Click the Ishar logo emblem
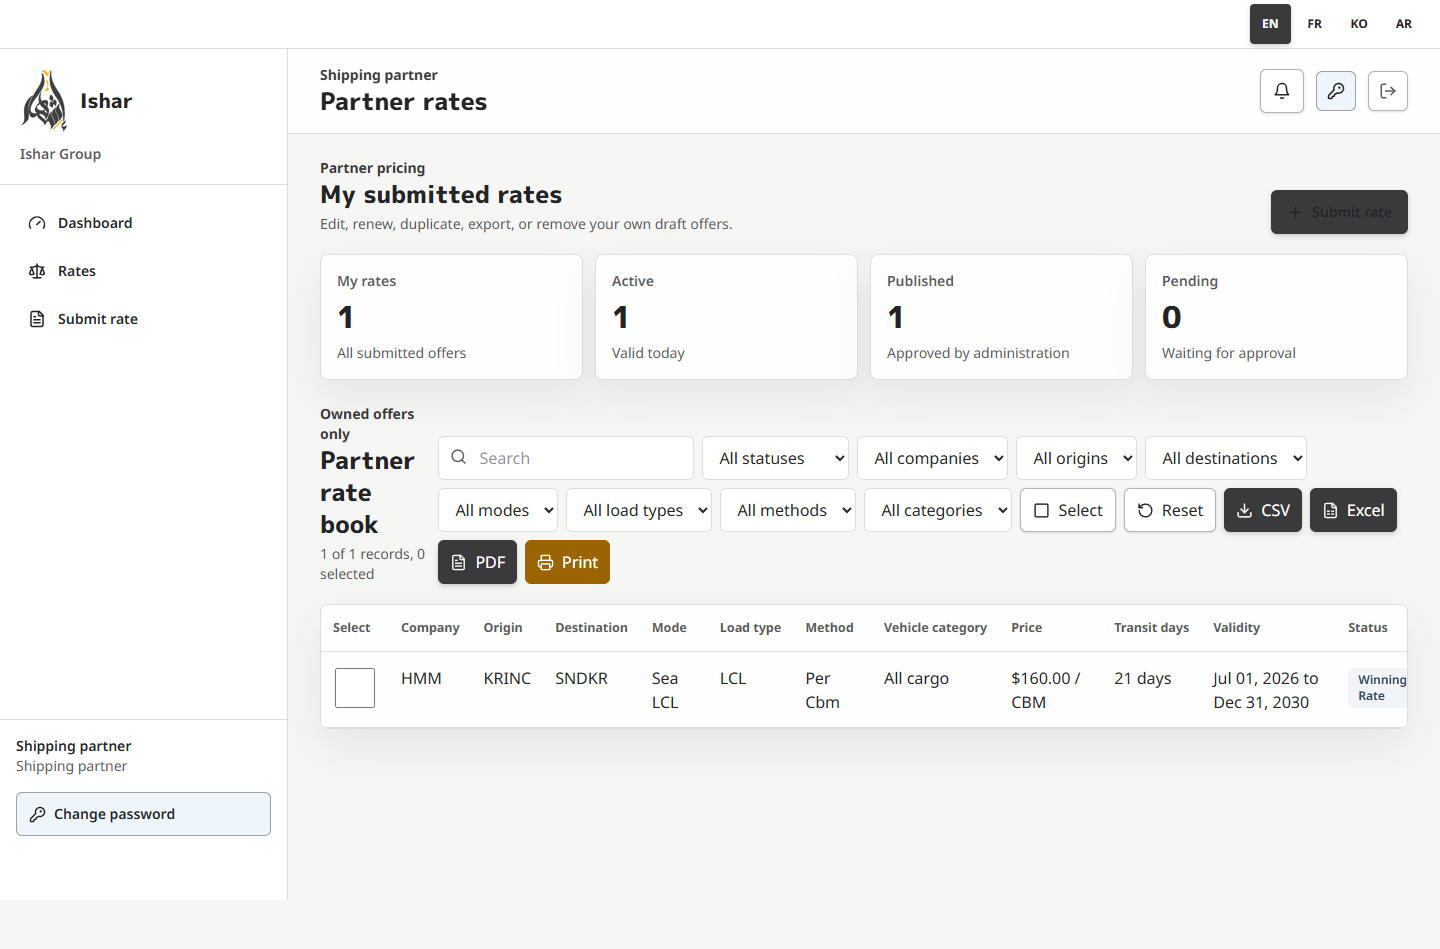 [44, 101]
